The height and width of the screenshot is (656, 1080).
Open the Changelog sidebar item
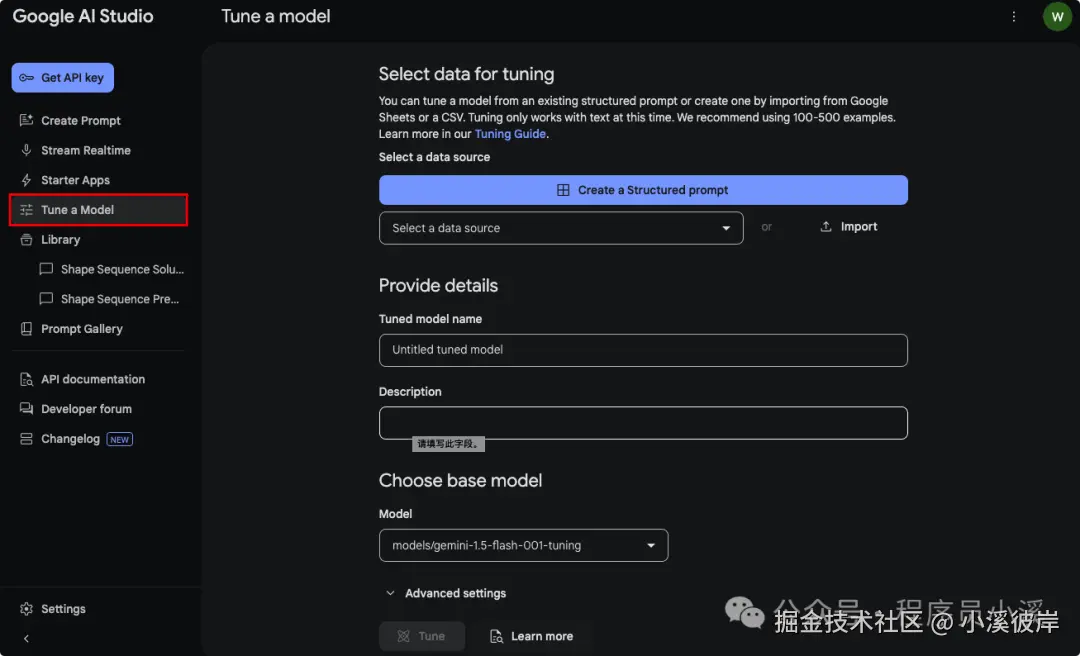pos(71,439)
